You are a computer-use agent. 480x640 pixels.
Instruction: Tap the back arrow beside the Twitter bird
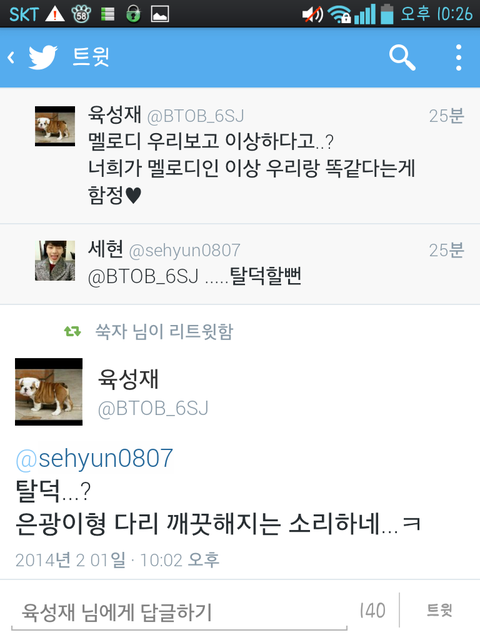[11, 58]
